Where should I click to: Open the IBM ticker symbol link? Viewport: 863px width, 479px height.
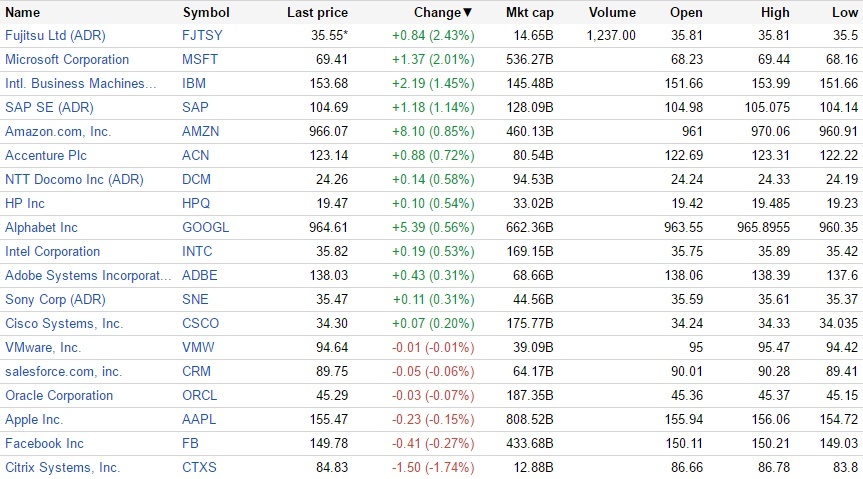click(194, 83)
